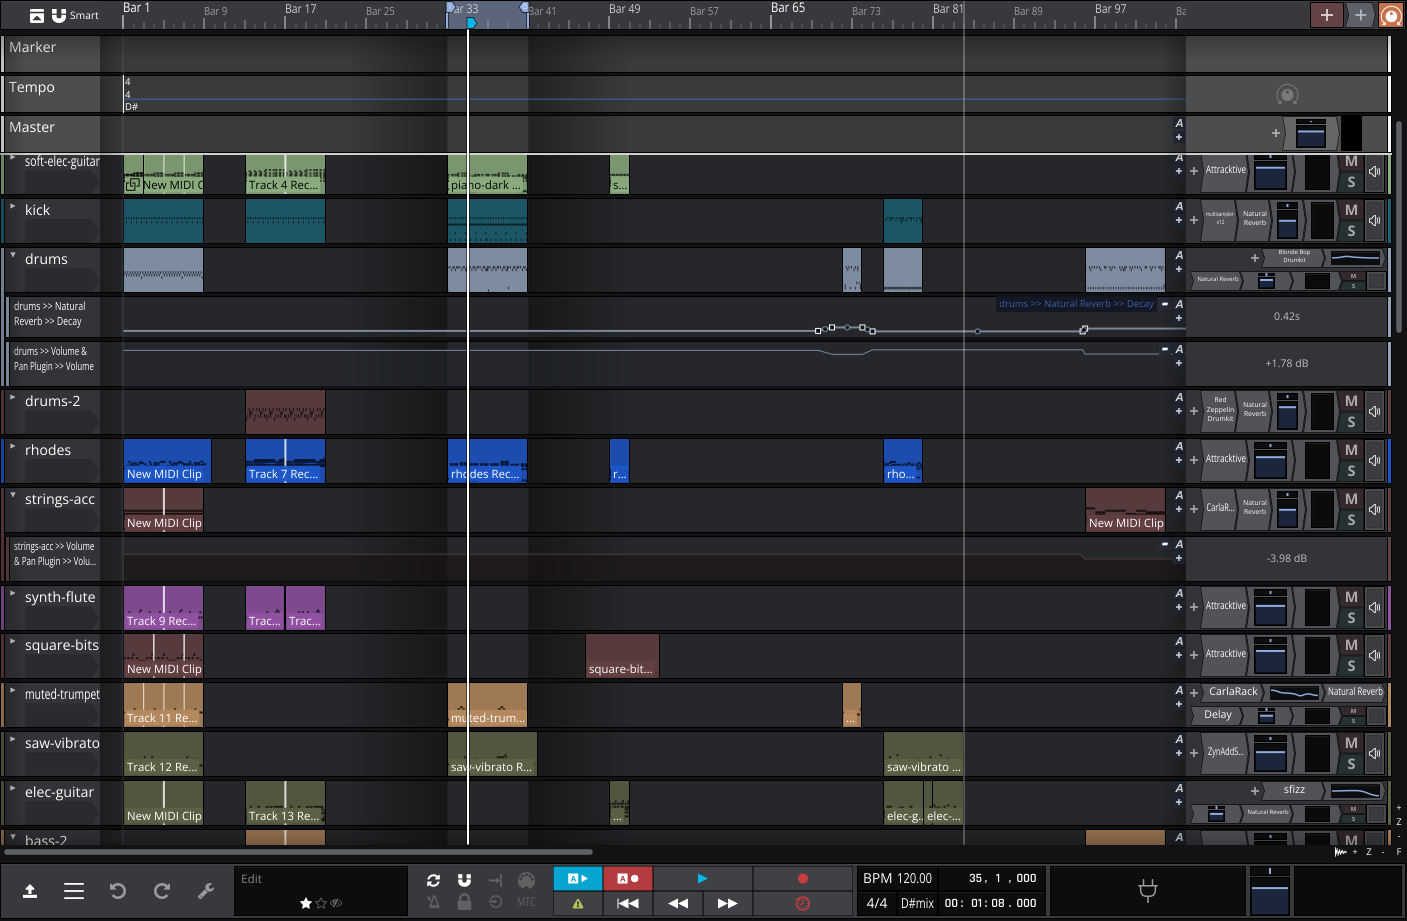Click speaker icon on drums-2 track
The height and width of the screenshot is (921, 1407).
tap(1375, 411)
